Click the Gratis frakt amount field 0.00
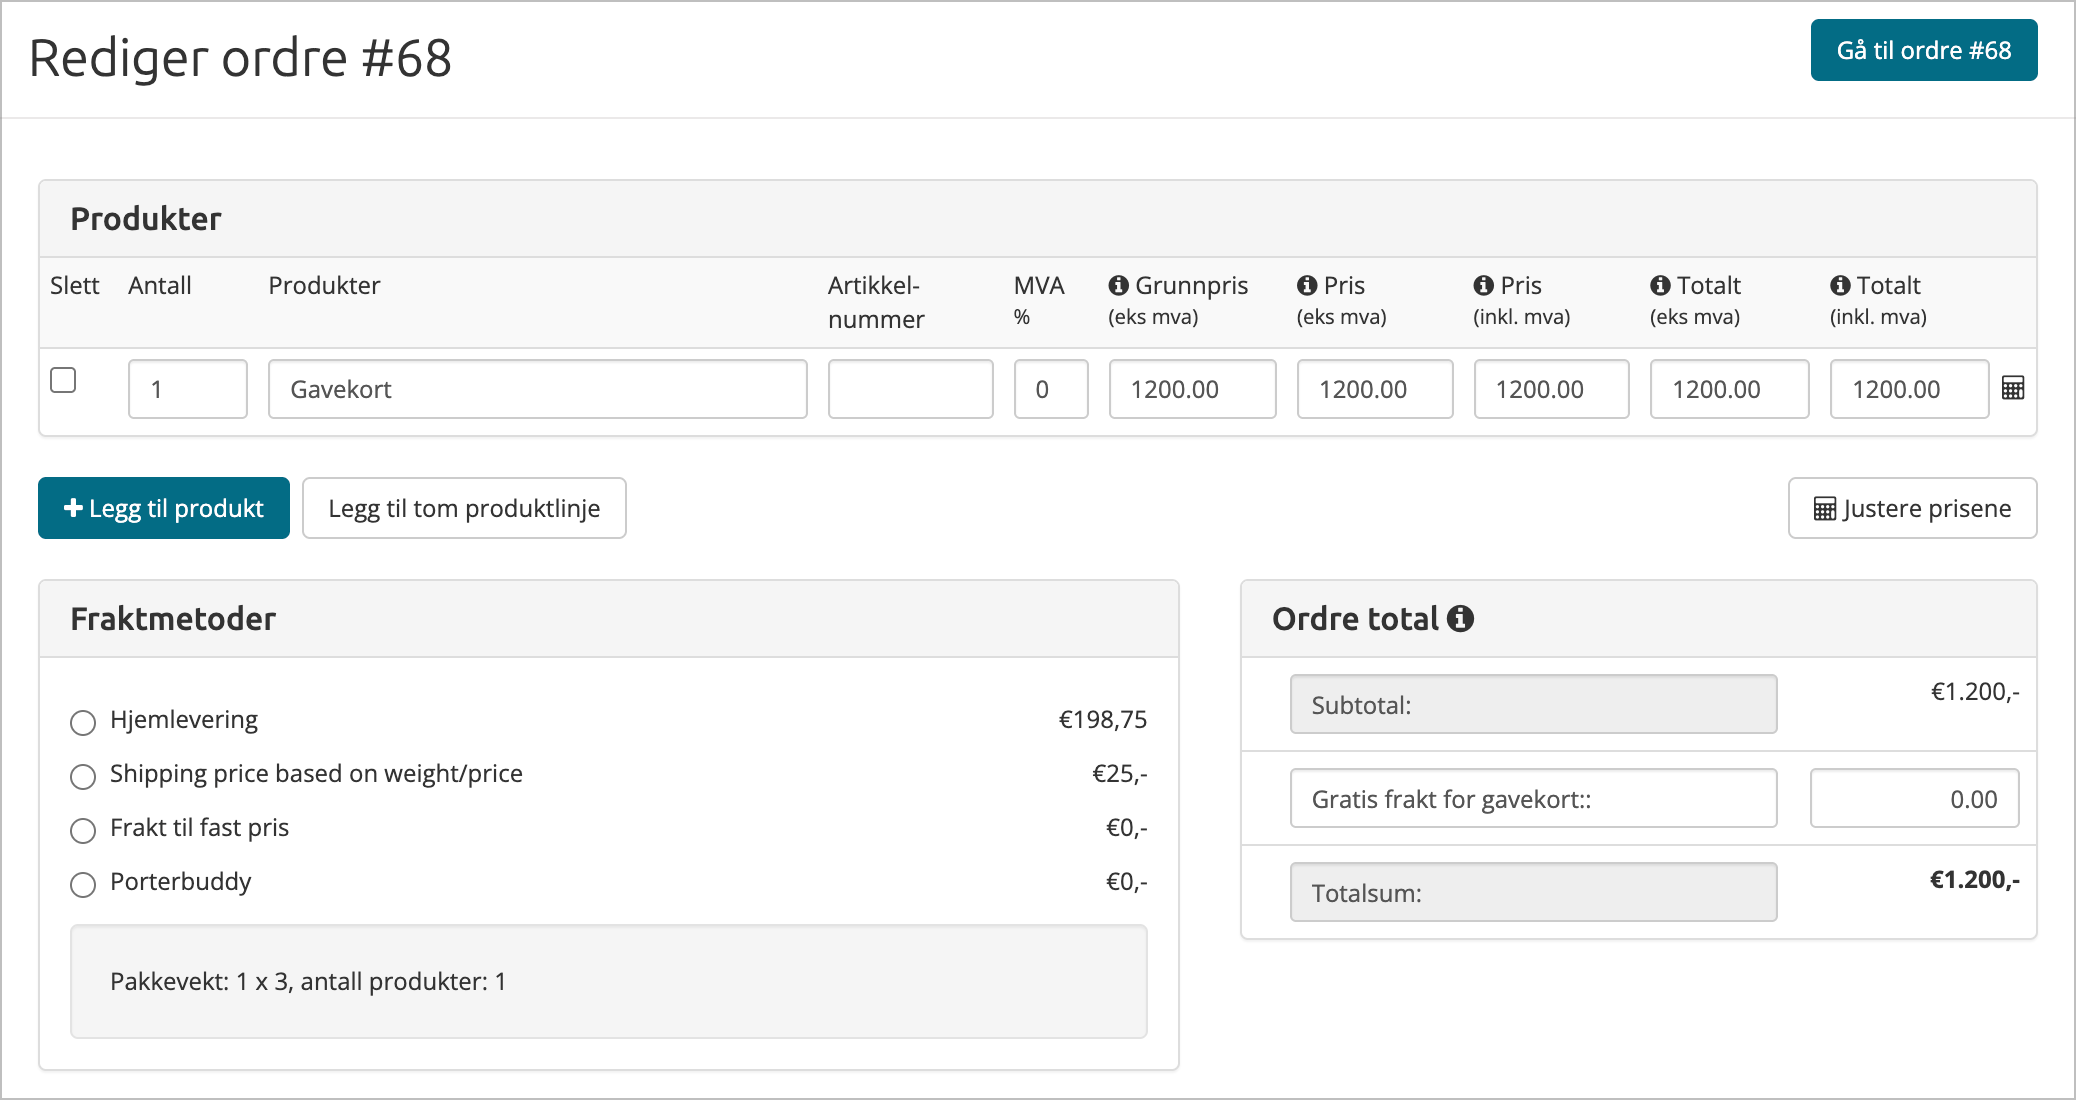 click(1914, 798)
